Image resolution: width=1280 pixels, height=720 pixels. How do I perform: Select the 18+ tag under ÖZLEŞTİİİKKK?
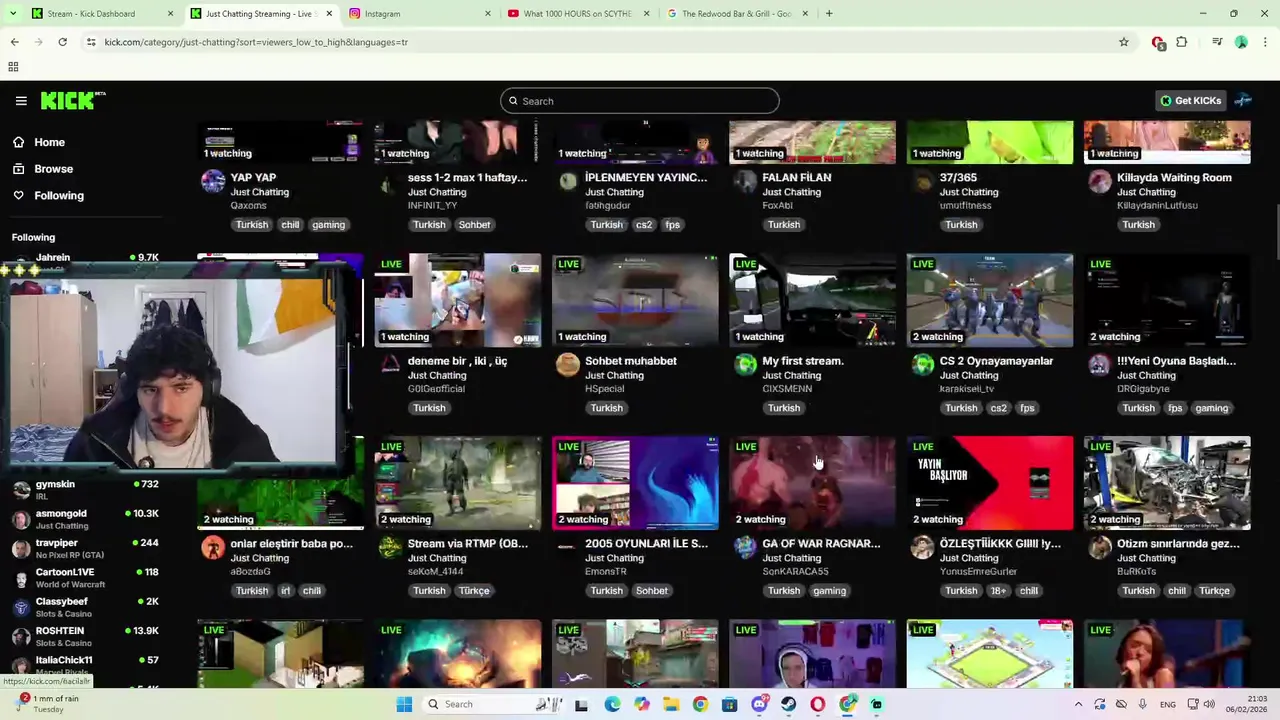pyautogui.click(x=998, y=591)
